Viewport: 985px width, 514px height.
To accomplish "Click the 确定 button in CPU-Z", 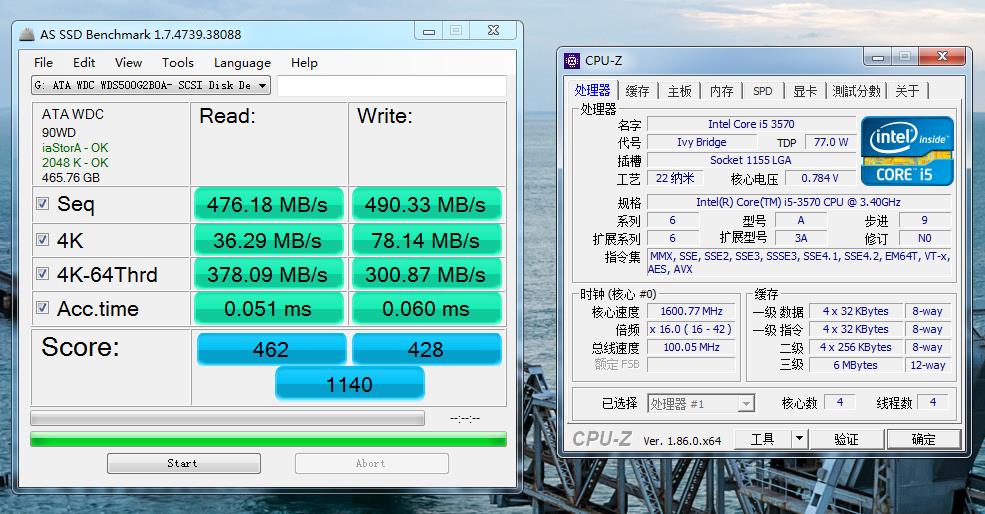I will 923,439.
